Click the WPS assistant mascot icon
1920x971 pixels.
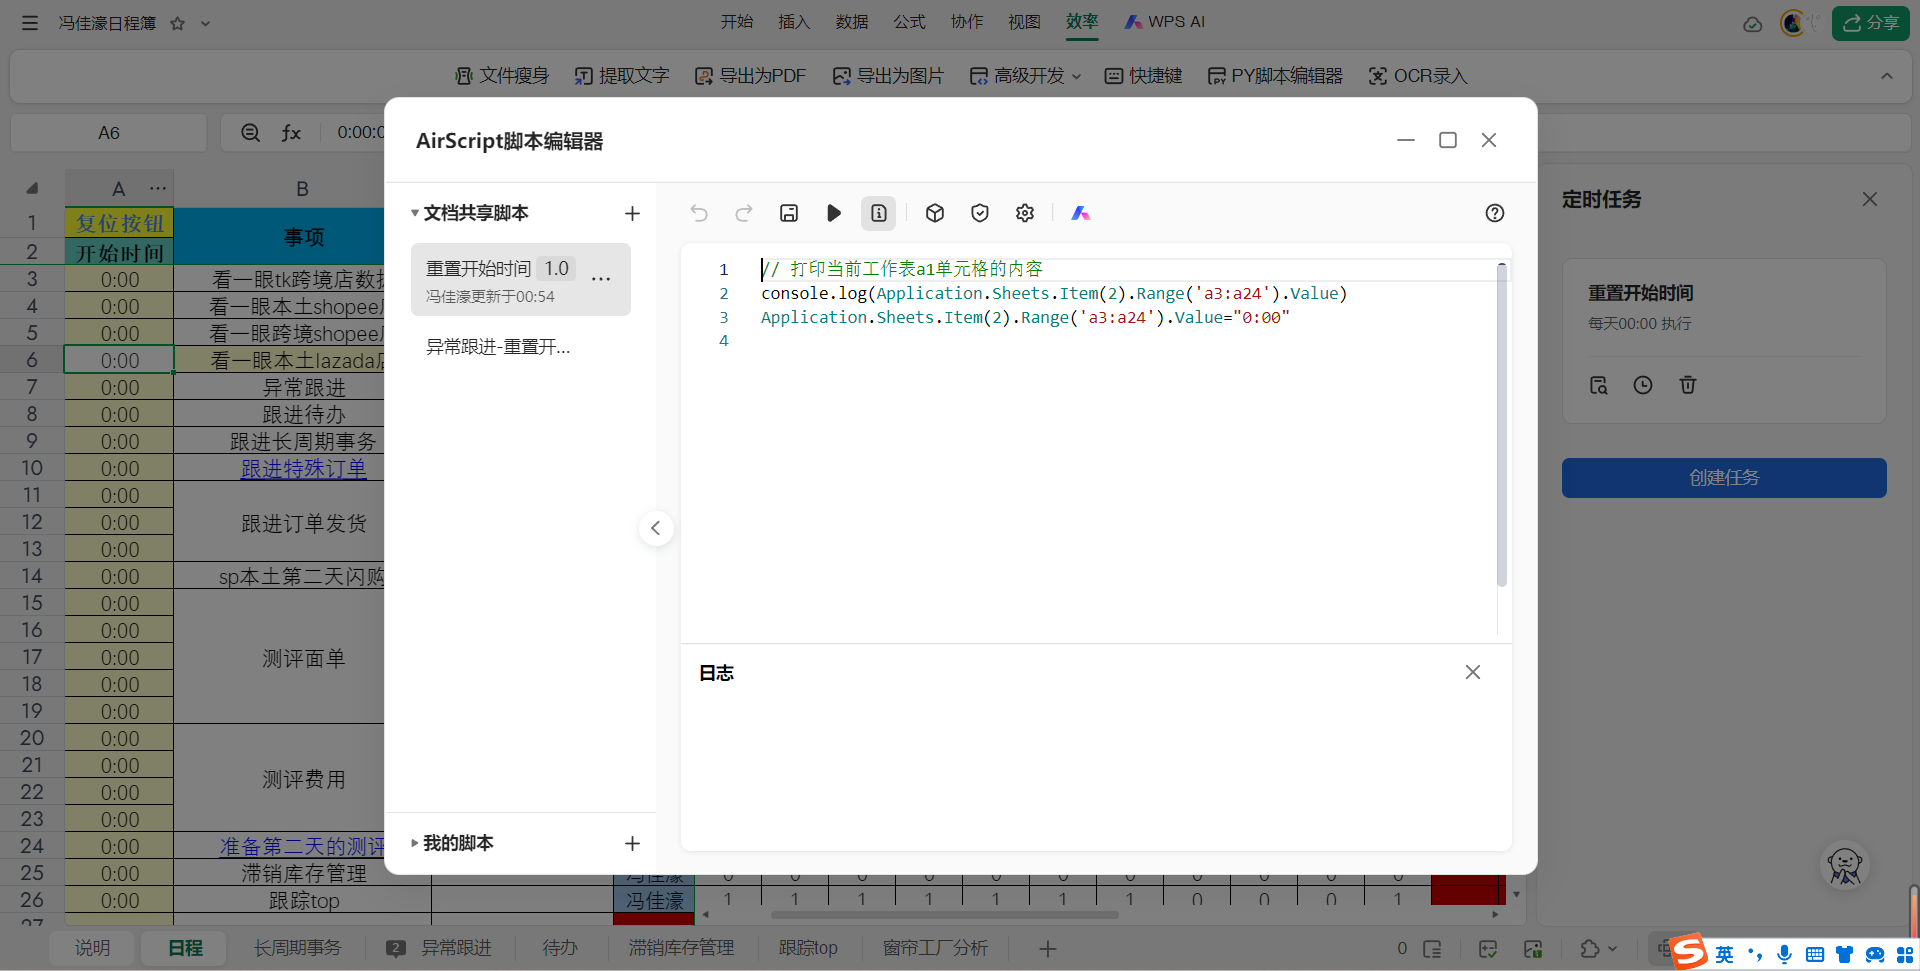click(x=1845, y=866)
